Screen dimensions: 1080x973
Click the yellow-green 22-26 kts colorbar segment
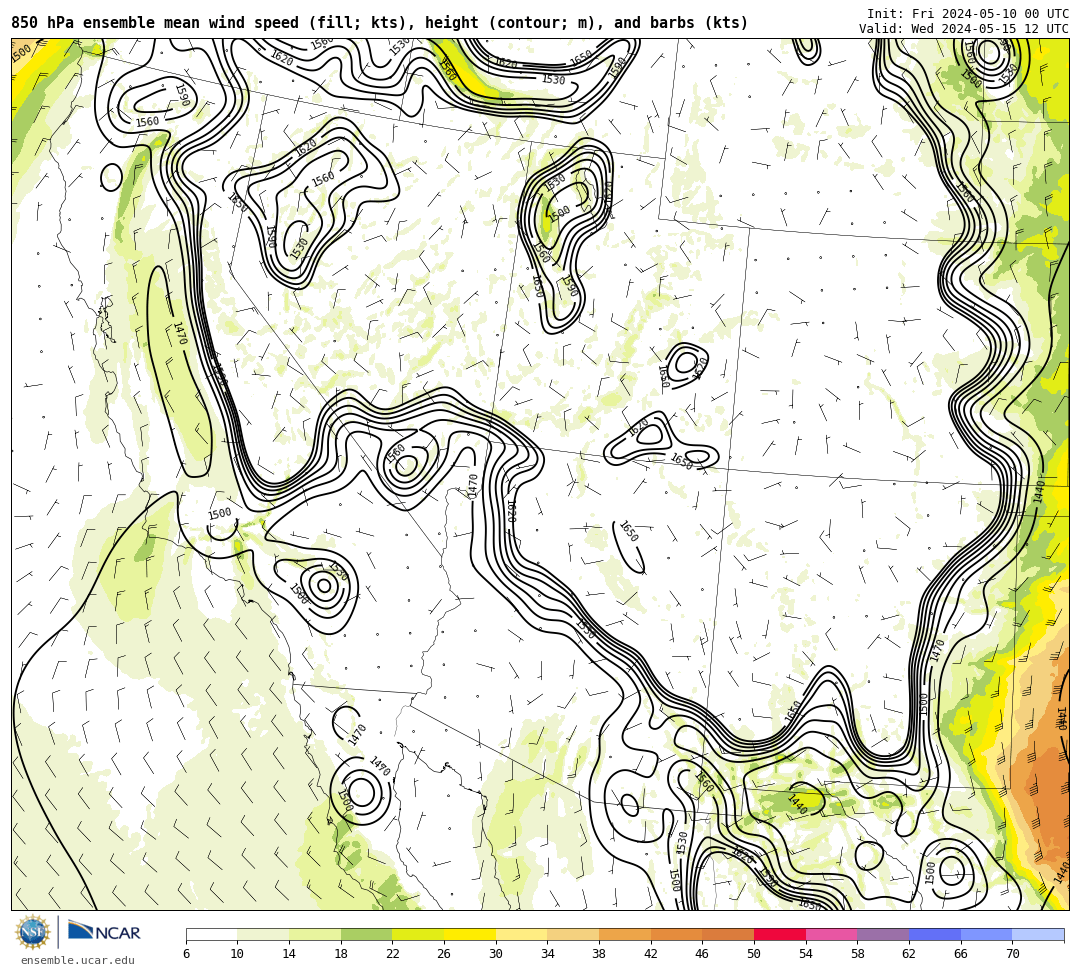418,935
